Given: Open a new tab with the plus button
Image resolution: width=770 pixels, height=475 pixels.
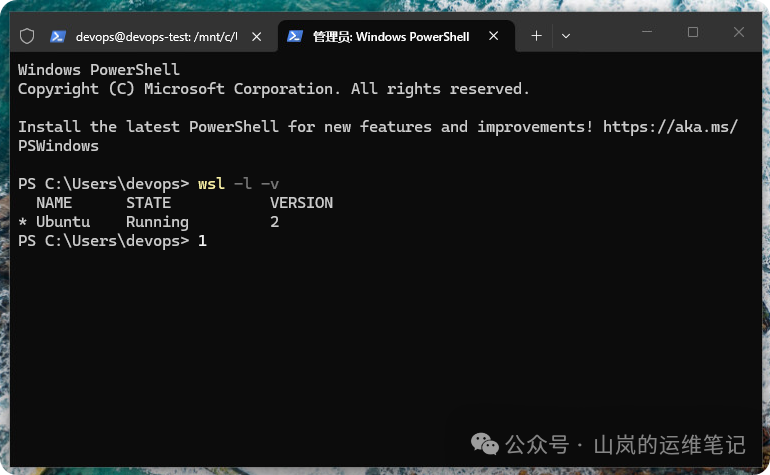Looking at the screenshot, I should (536, 35).
